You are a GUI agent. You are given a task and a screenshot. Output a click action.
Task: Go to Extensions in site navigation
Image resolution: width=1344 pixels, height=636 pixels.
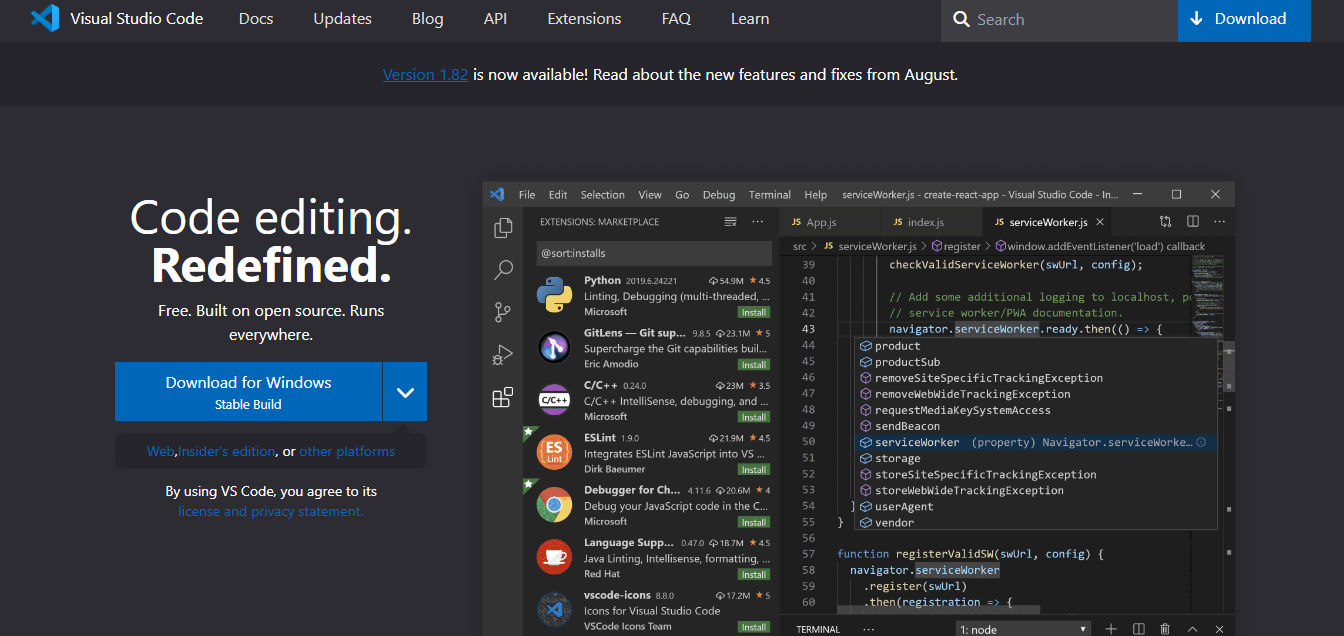click(x=584, y=19)
